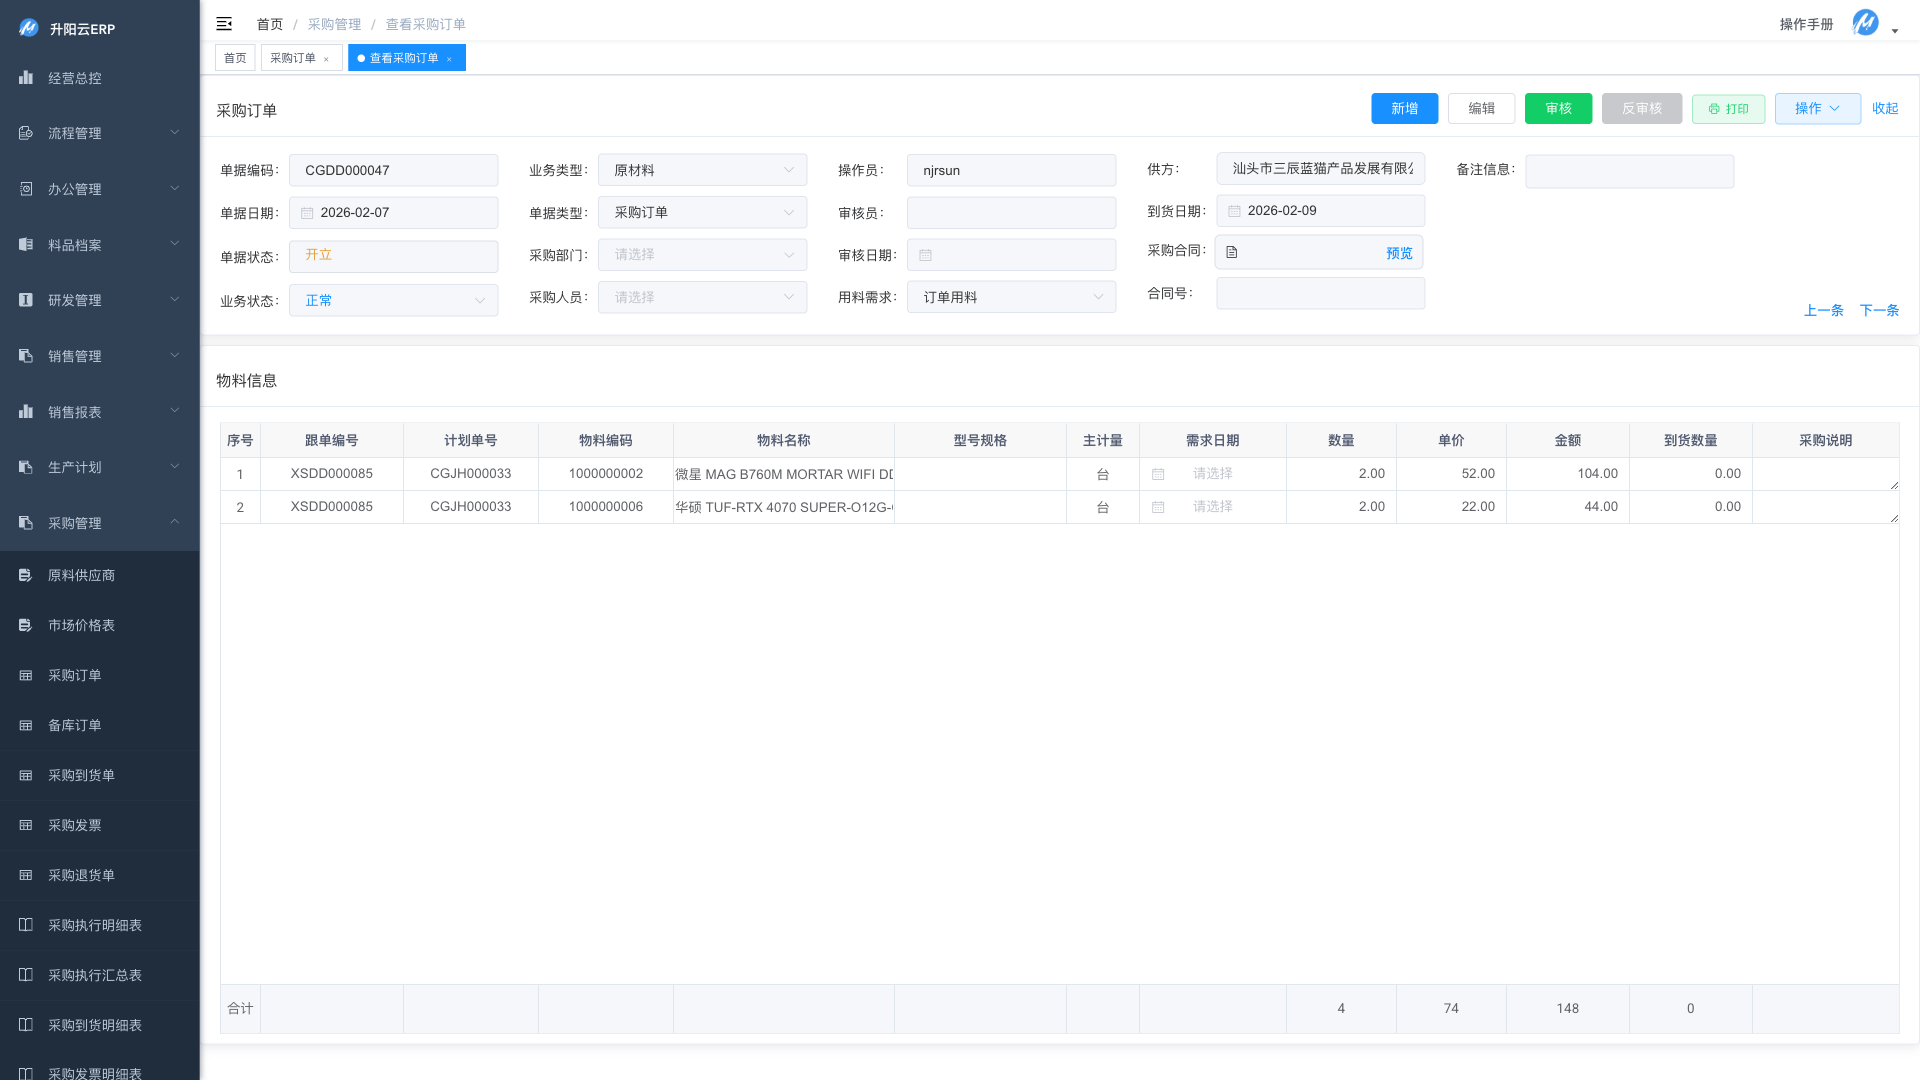Click the 下一条 link
This screenshot has height=1080, width=1920.
coord(1879,310)
